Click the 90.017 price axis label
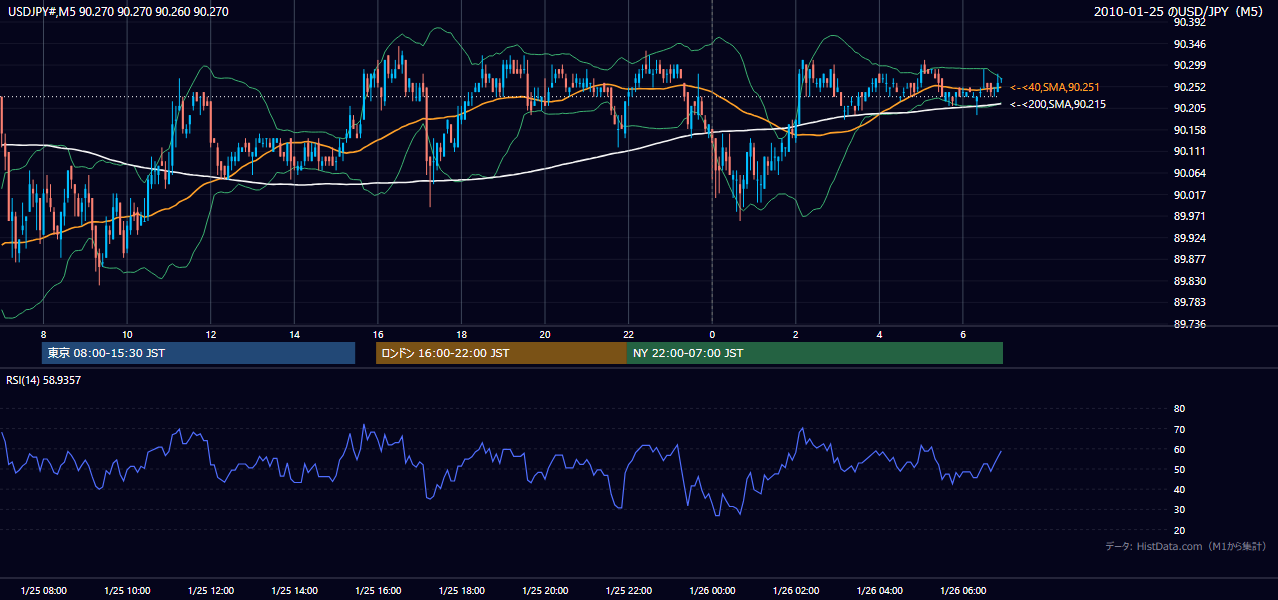This screenshot has height=600, width=1278. [1188, 195]
